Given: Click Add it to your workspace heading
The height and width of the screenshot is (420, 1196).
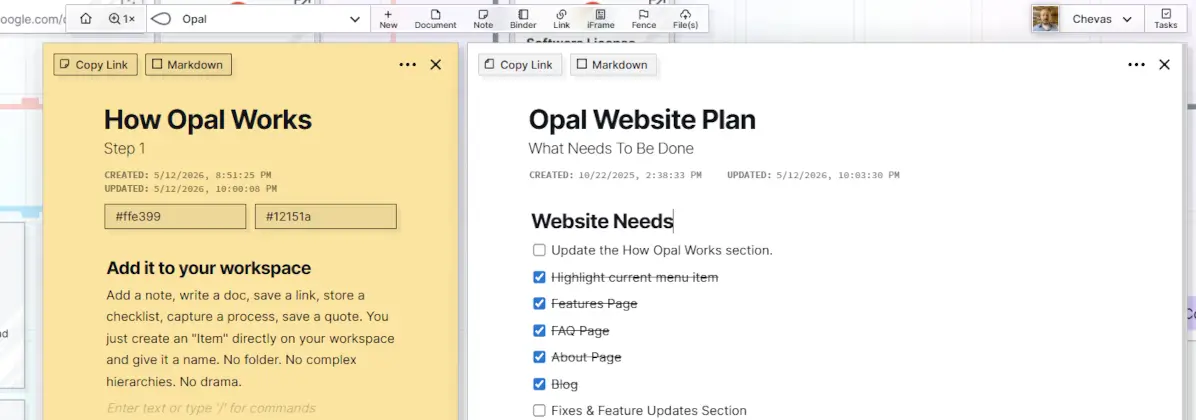Looking at the screenshot, I should [x=208, y=268].
